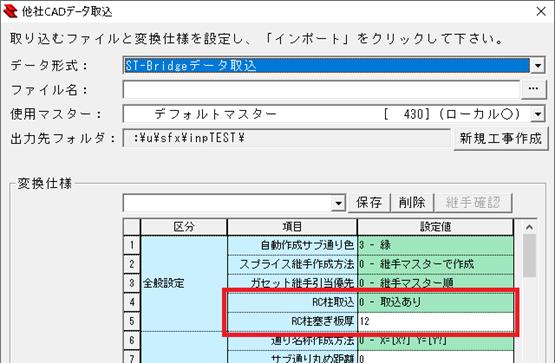Open the 変換仕様 preset combo box arrow
Viewport: 555px width, 363px height.
[338, 203]
